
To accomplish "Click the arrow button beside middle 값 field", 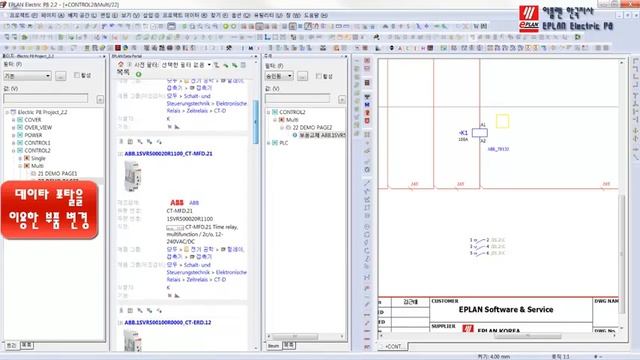I will (x=342, y=99).
